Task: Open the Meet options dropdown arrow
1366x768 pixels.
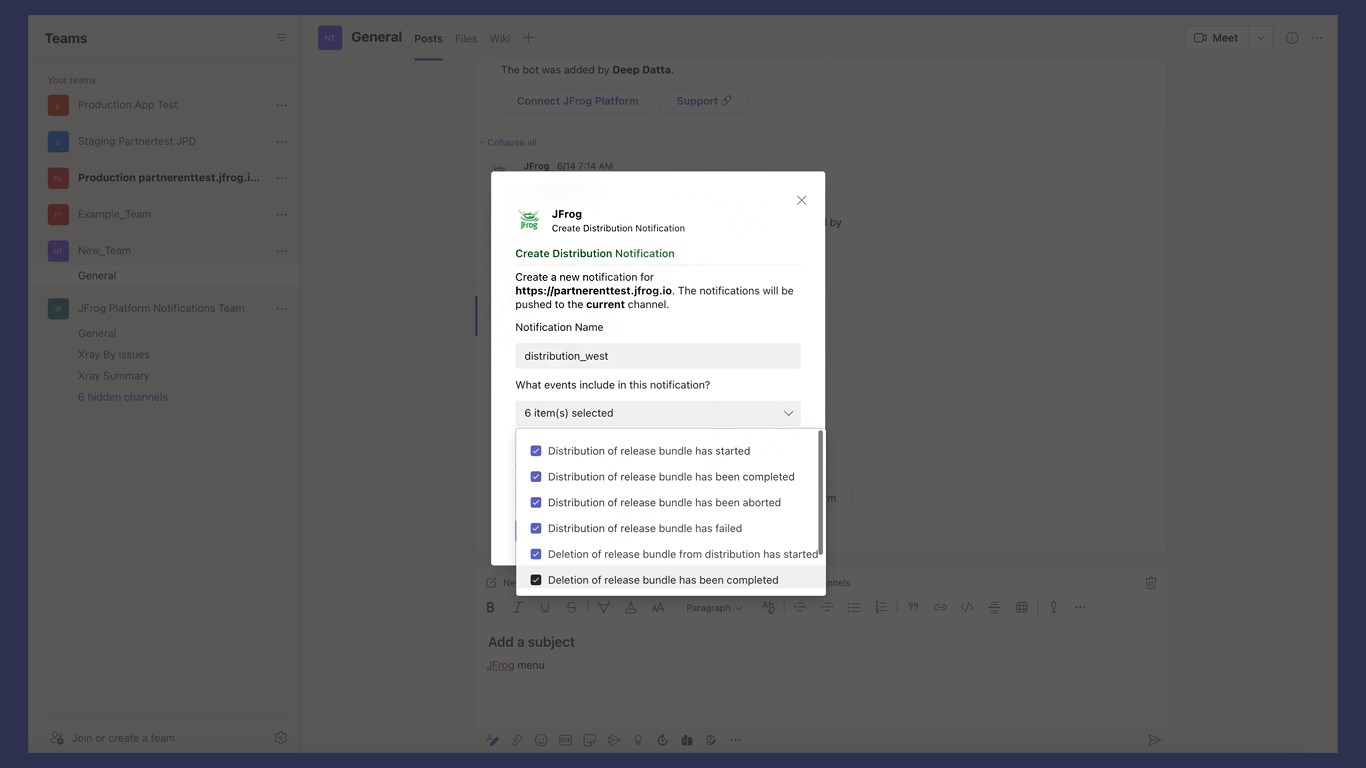Action: coord(1261,38)
